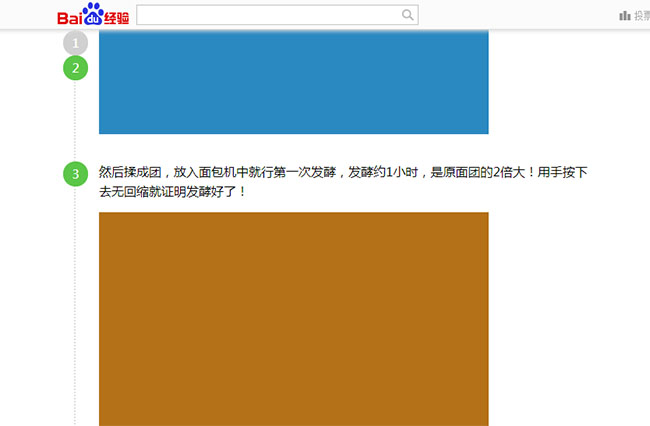Viewport: 650px width, 426px height.
Task: Click the dotted timeline below step 3
Action: (x=75, y=300)
